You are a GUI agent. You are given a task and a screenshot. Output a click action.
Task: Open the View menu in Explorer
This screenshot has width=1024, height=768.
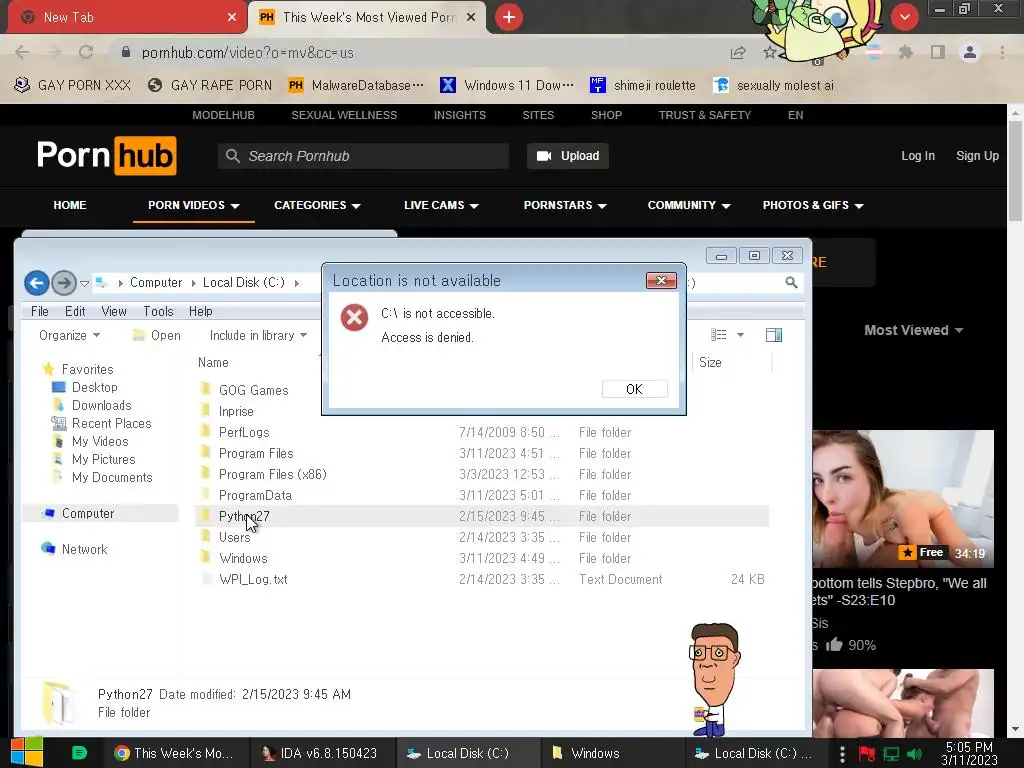114,312
